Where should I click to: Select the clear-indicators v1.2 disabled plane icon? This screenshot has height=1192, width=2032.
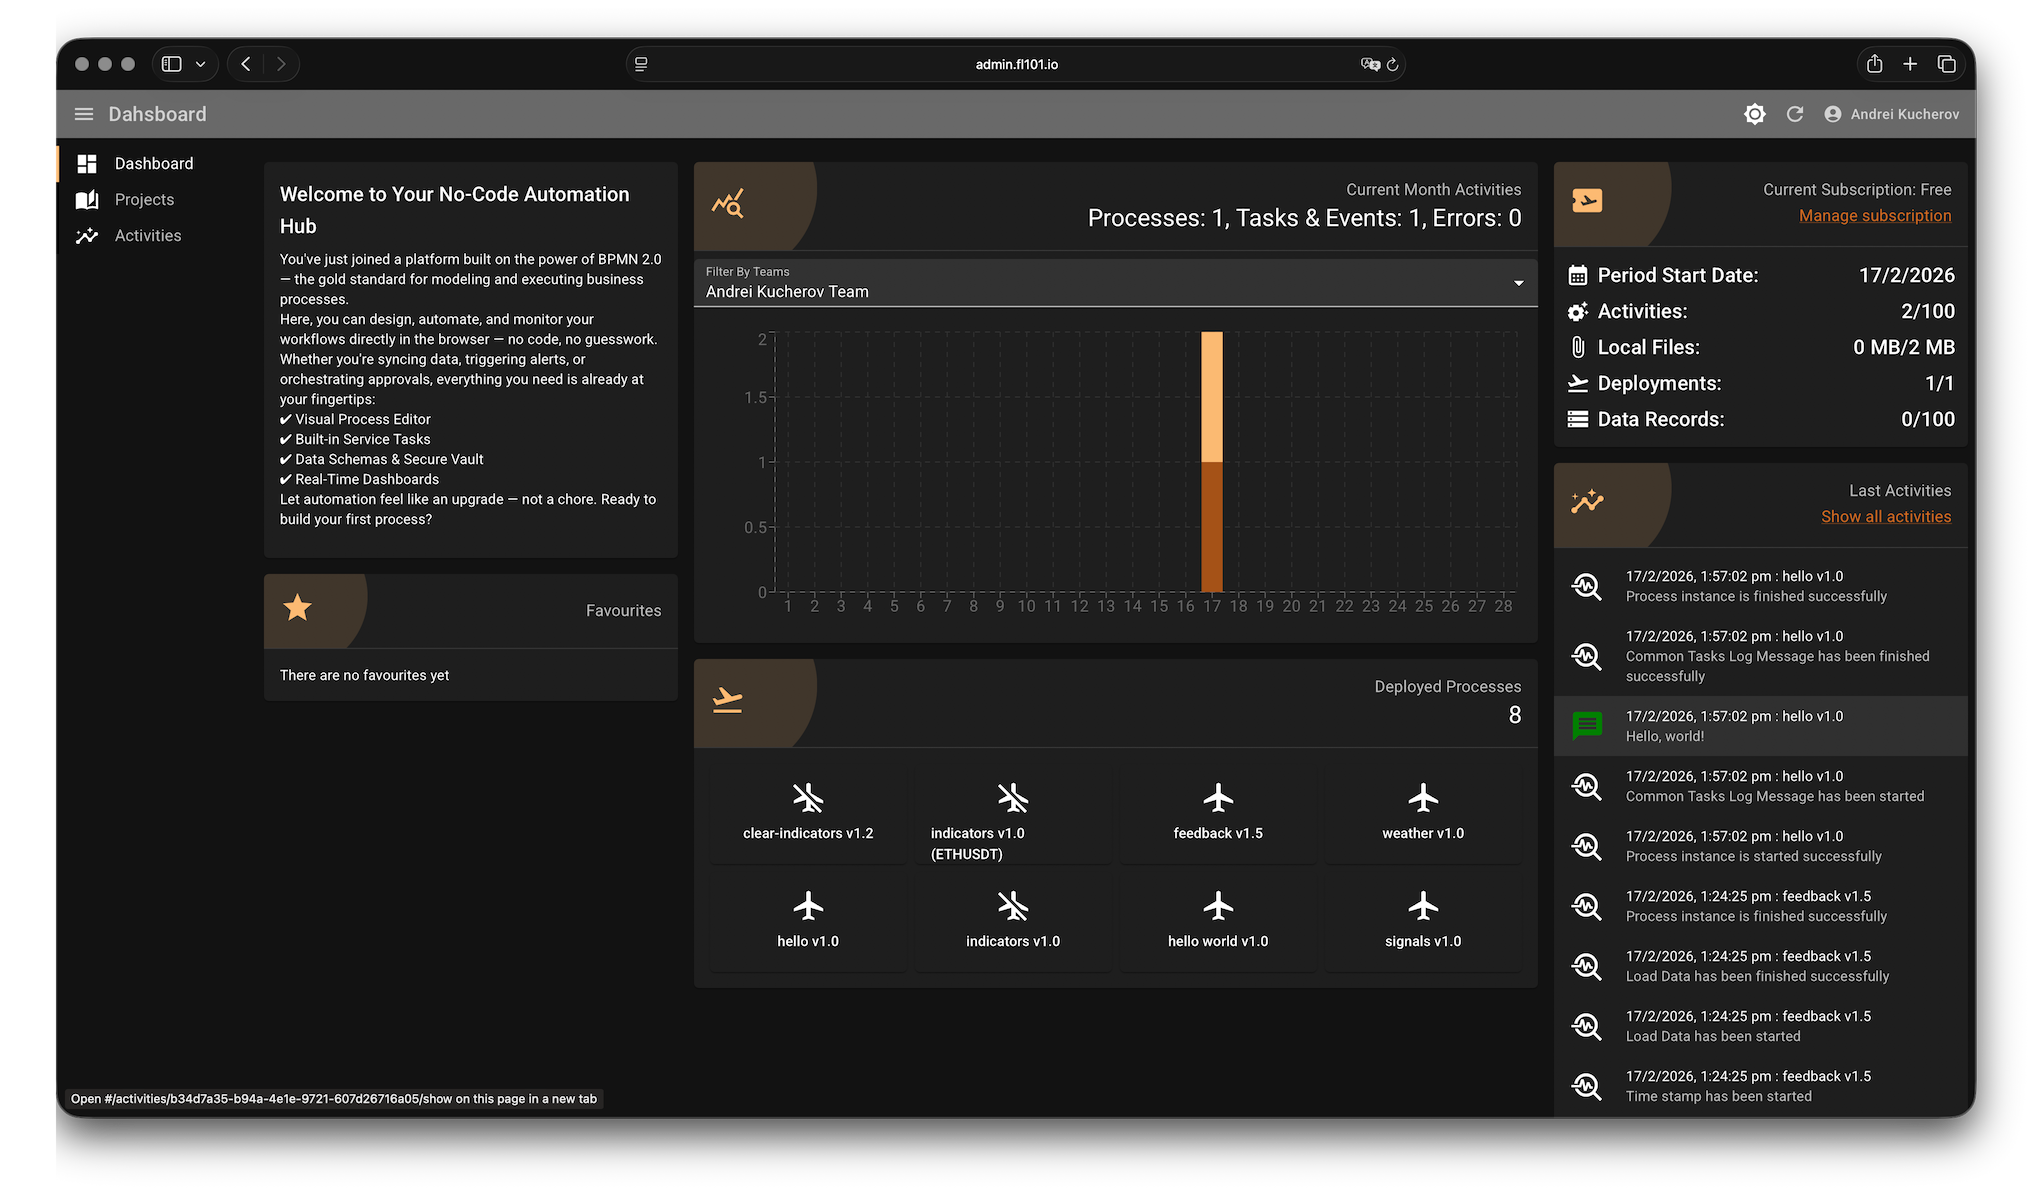click(808, 798)
